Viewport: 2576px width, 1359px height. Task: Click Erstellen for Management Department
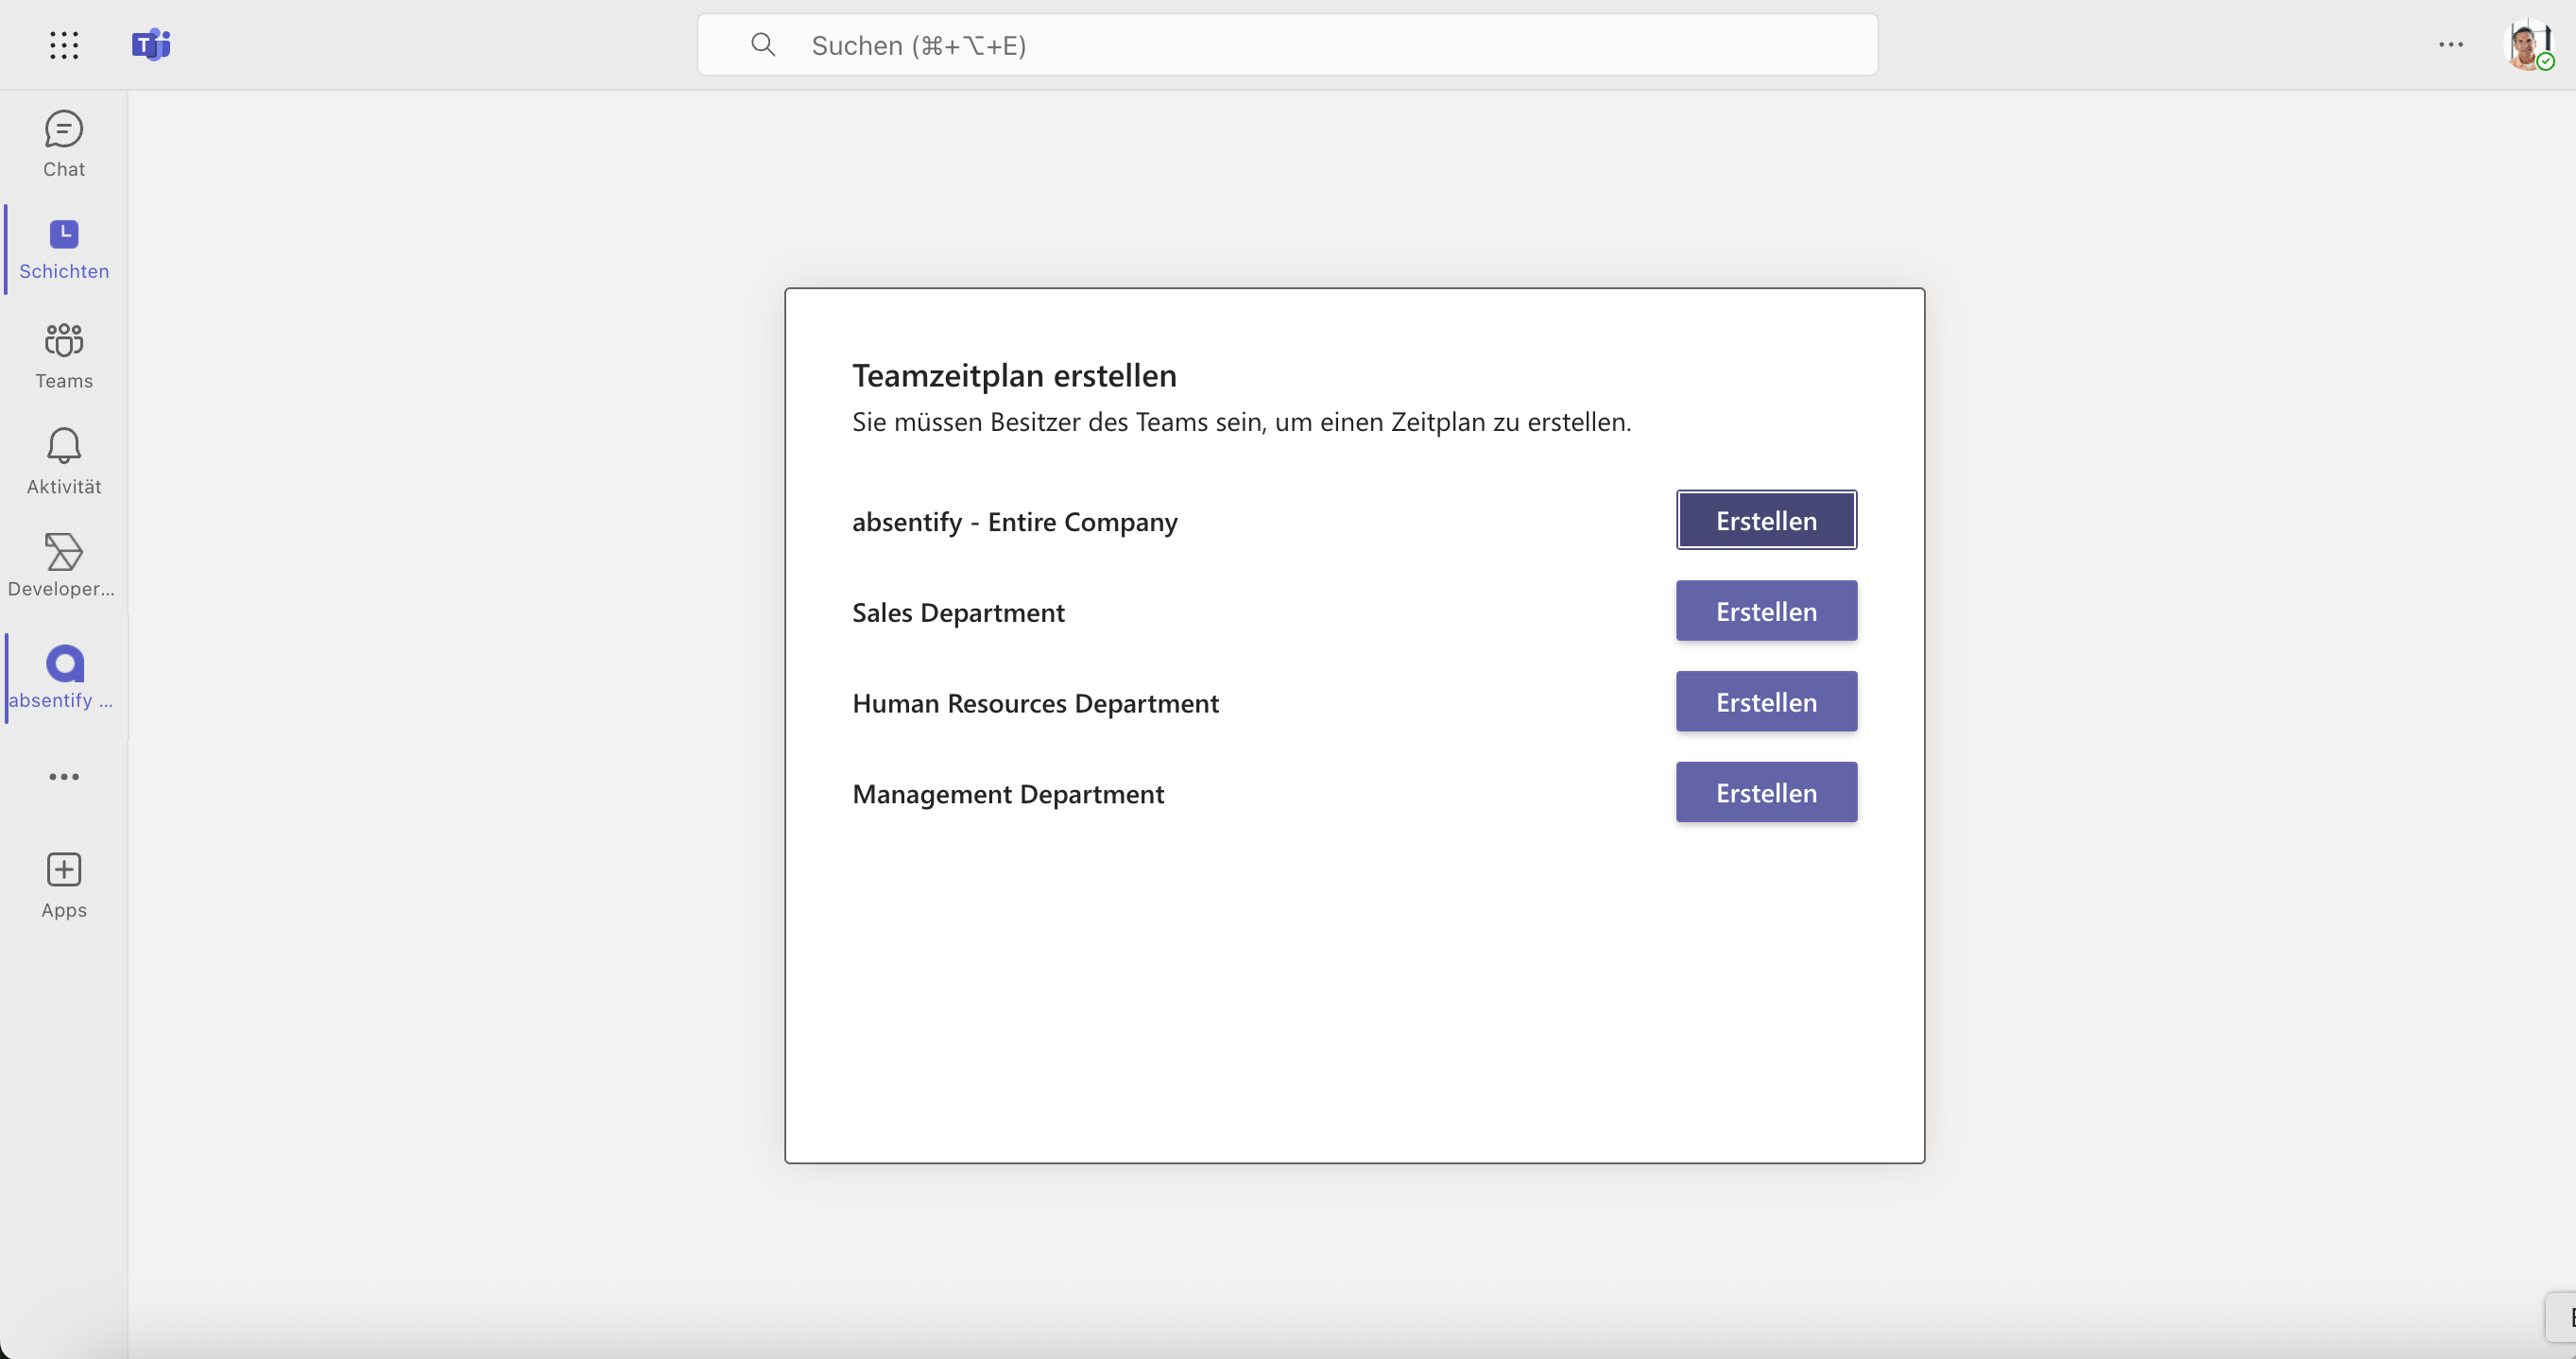pyautogui.click(x=1766, y=793)
